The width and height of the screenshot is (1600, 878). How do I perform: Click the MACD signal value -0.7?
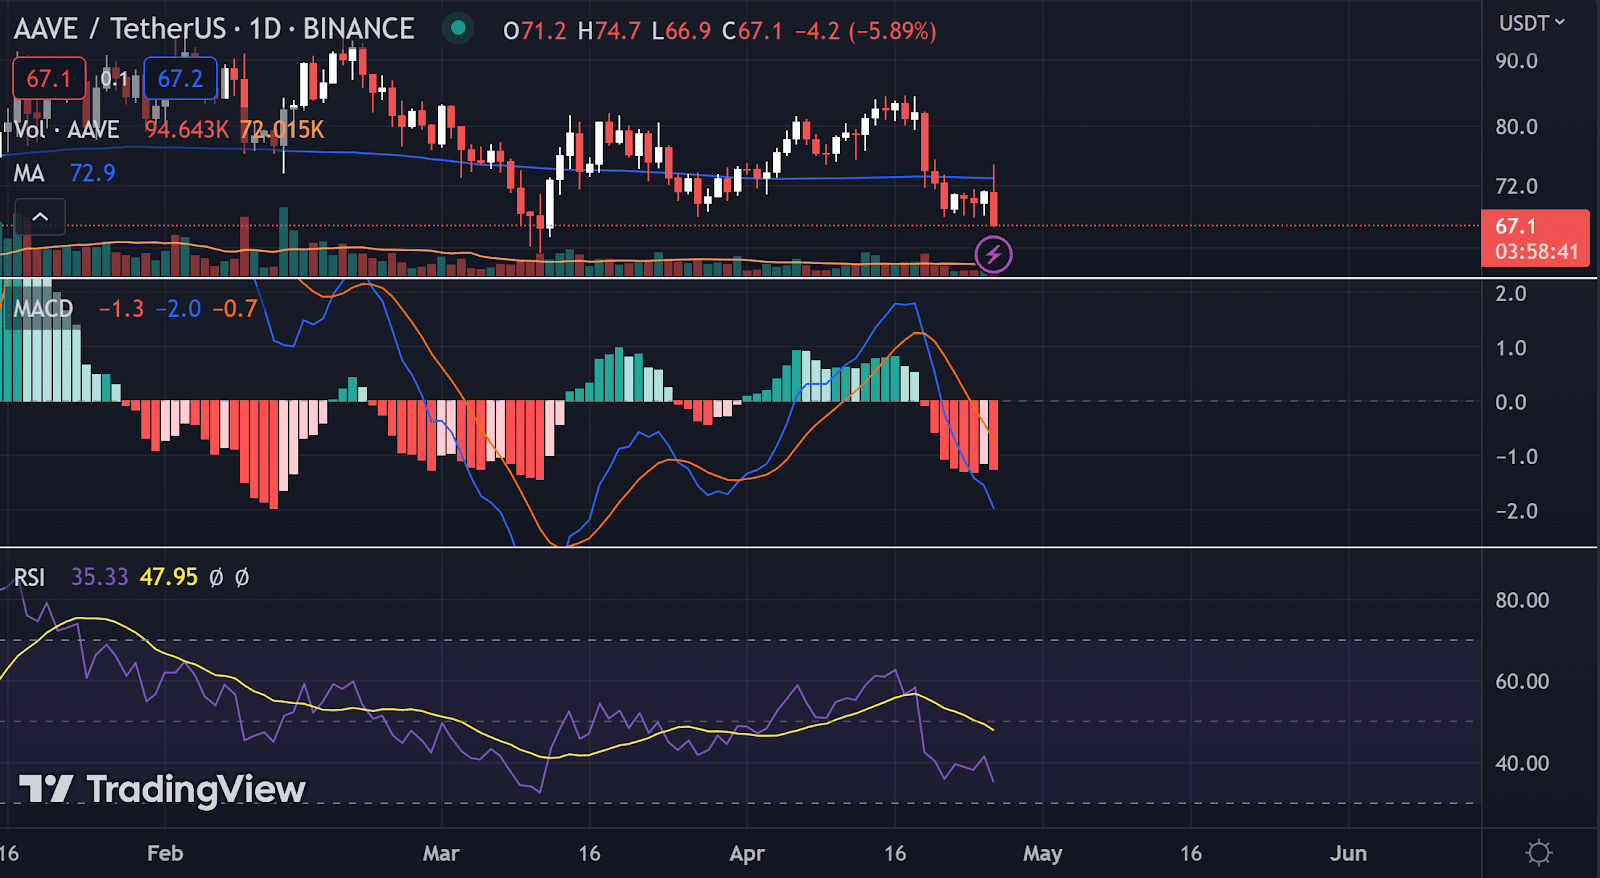point(234,309)
